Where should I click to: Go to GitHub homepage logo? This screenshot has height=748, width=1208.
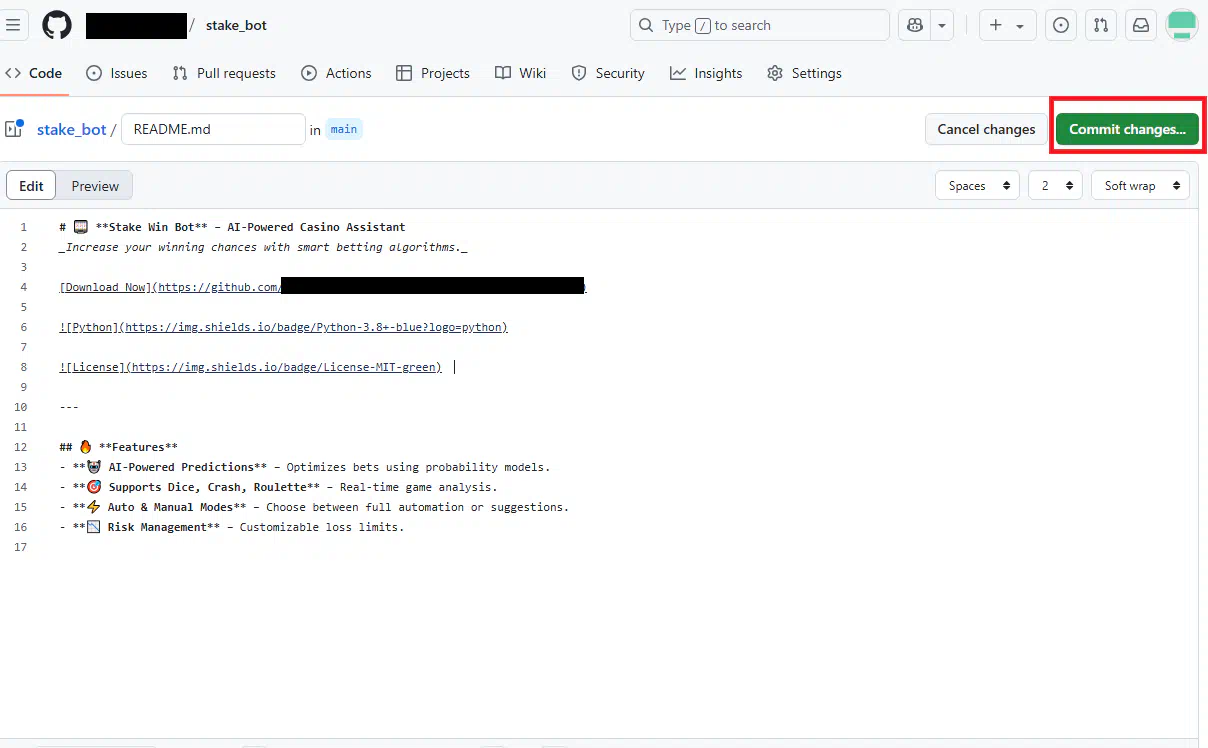click(x=57, y=25)
